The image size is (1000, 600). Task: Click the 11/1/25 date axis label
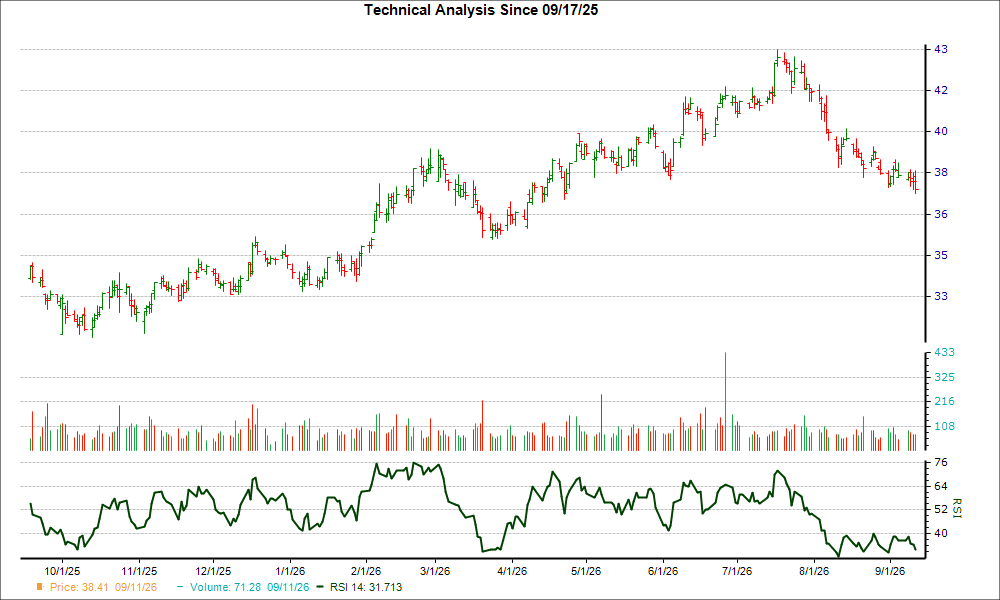[139, 571]
